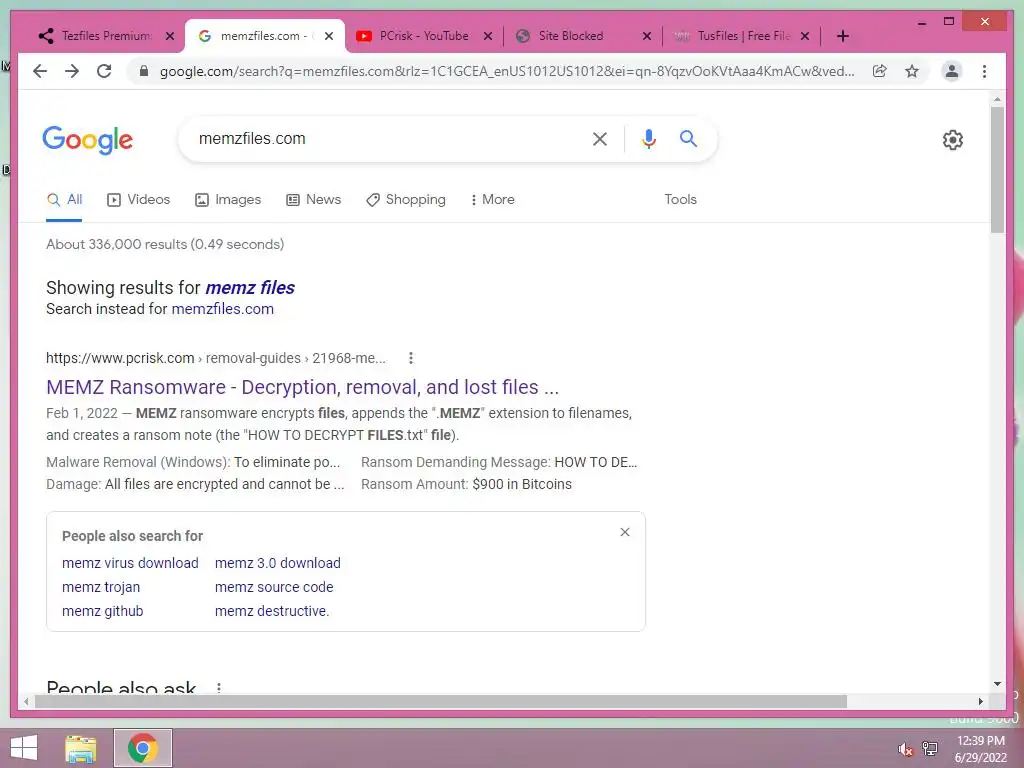The height and width of the screenshot is (768, 1024).
Task: Select the News search filter
Action: [313, 200]
